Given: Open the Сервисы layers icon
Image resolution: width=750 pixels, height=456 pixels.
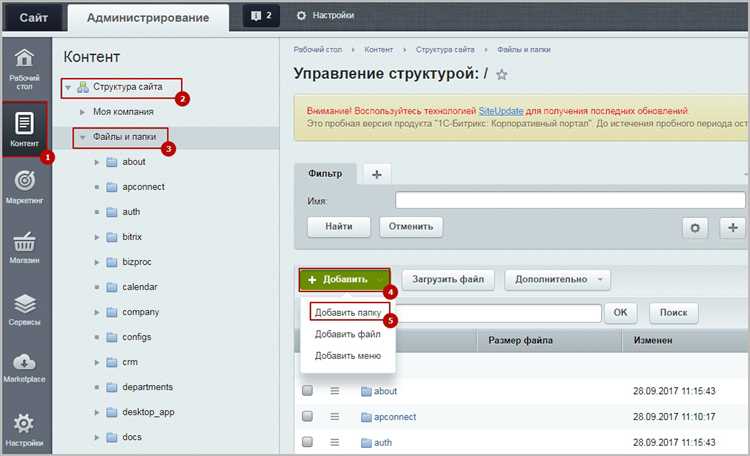Looking at the screenshot, I should 24,304.
